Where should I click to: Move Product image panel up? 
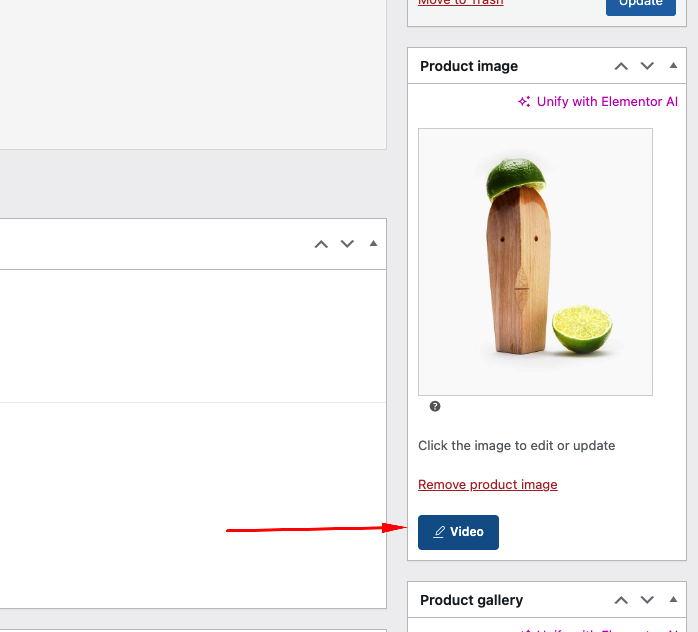point(621,66)
